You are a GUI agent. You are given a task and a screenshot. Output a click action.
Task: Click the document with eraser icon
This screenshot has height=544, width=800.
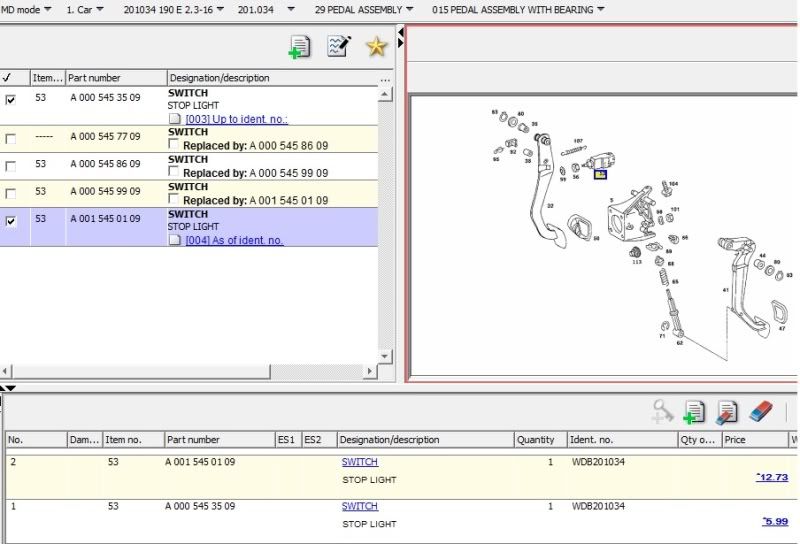pyautogui.click(x=727, y=412)
